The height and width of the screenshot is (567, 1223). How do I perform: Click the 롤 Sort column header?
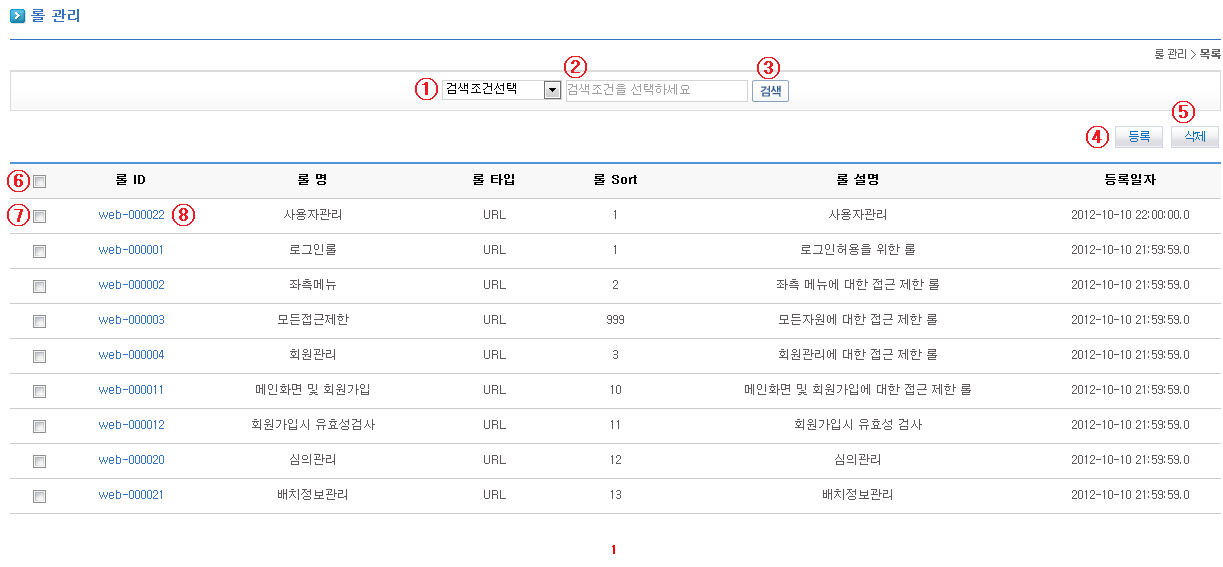(x=614, y=180)
